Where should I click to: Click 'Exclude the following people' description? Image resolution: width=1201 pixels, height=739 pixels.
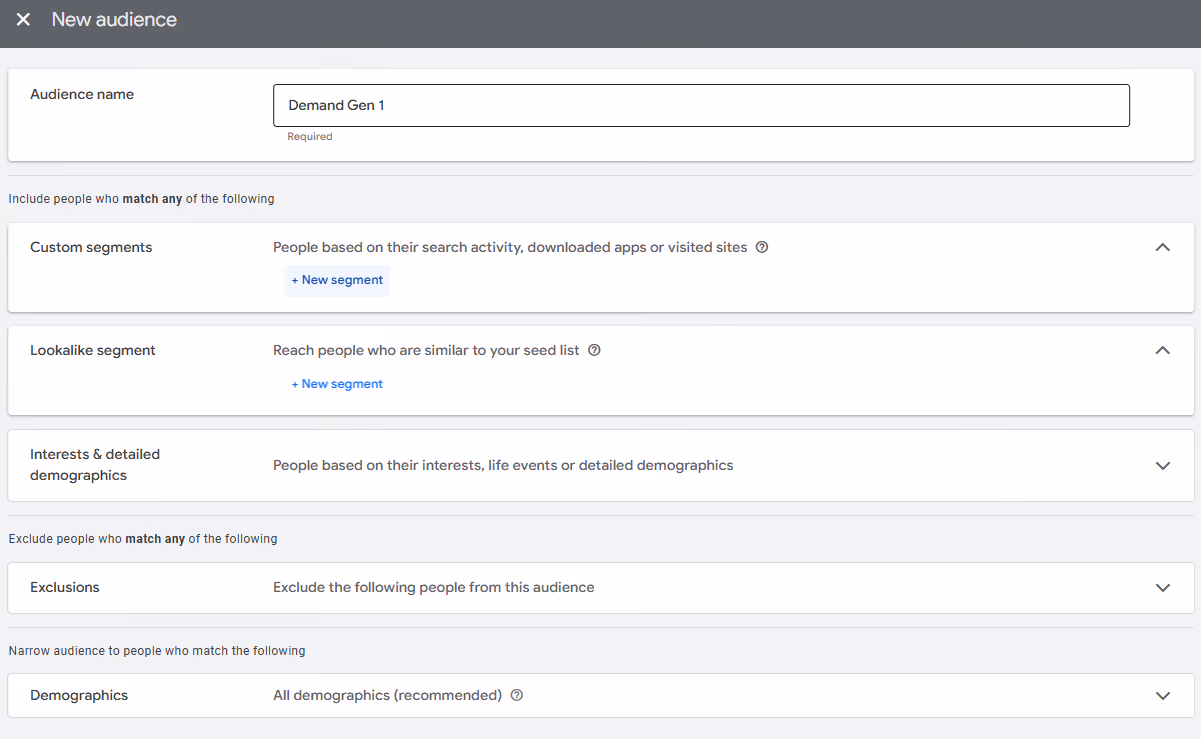pos(434,587)
